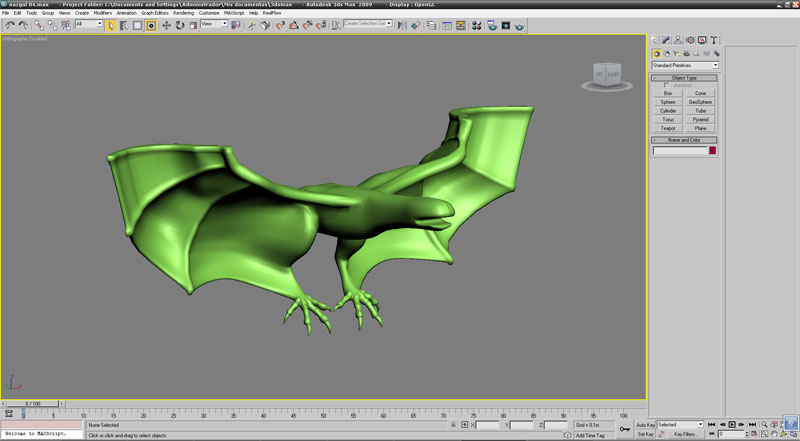Create a Box primitive
This screenshot has width=800, height=441.
tap(668, 93)
